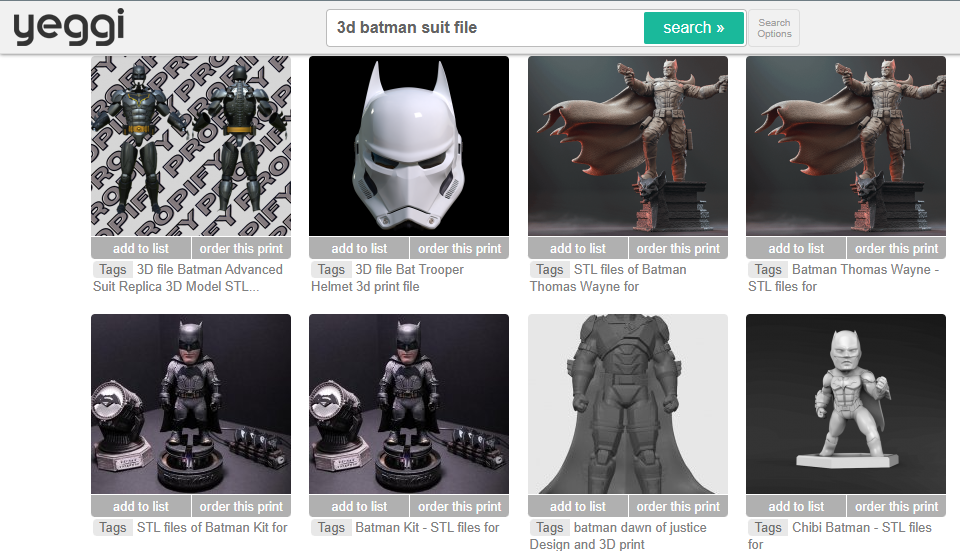The image size is (960, 551).
Task: Click Tags for 'Batman Kit - STL files for'
Action: [x=331, y=528]
